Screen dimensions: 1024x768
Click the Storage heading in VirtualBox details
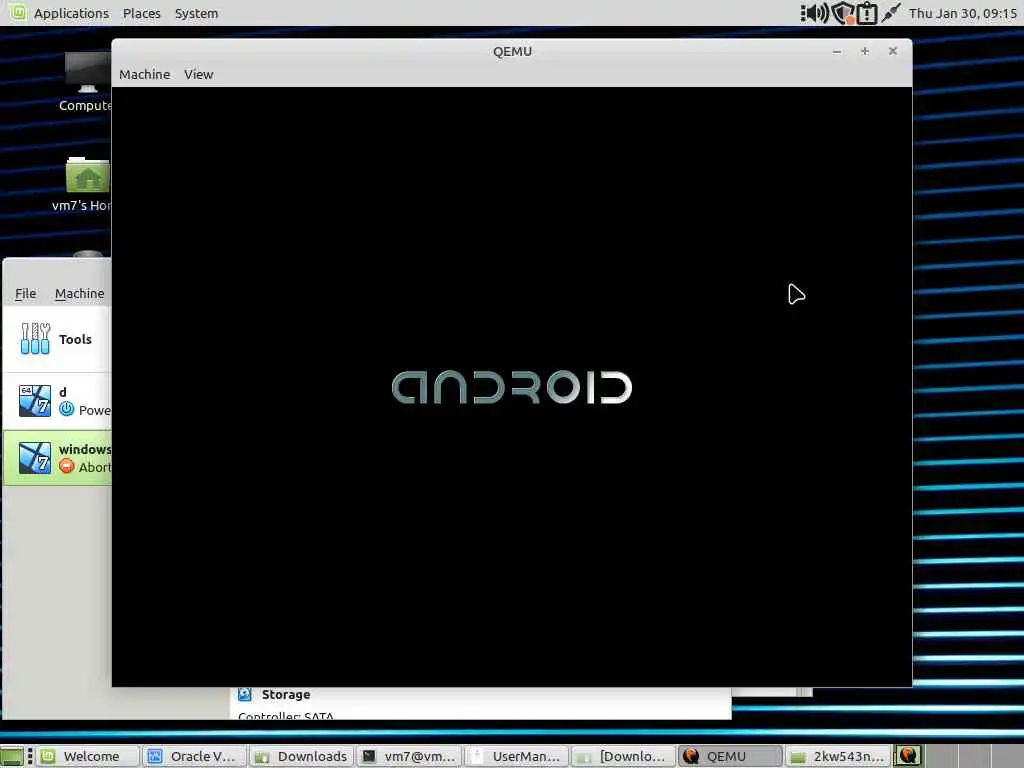[286, 695]
